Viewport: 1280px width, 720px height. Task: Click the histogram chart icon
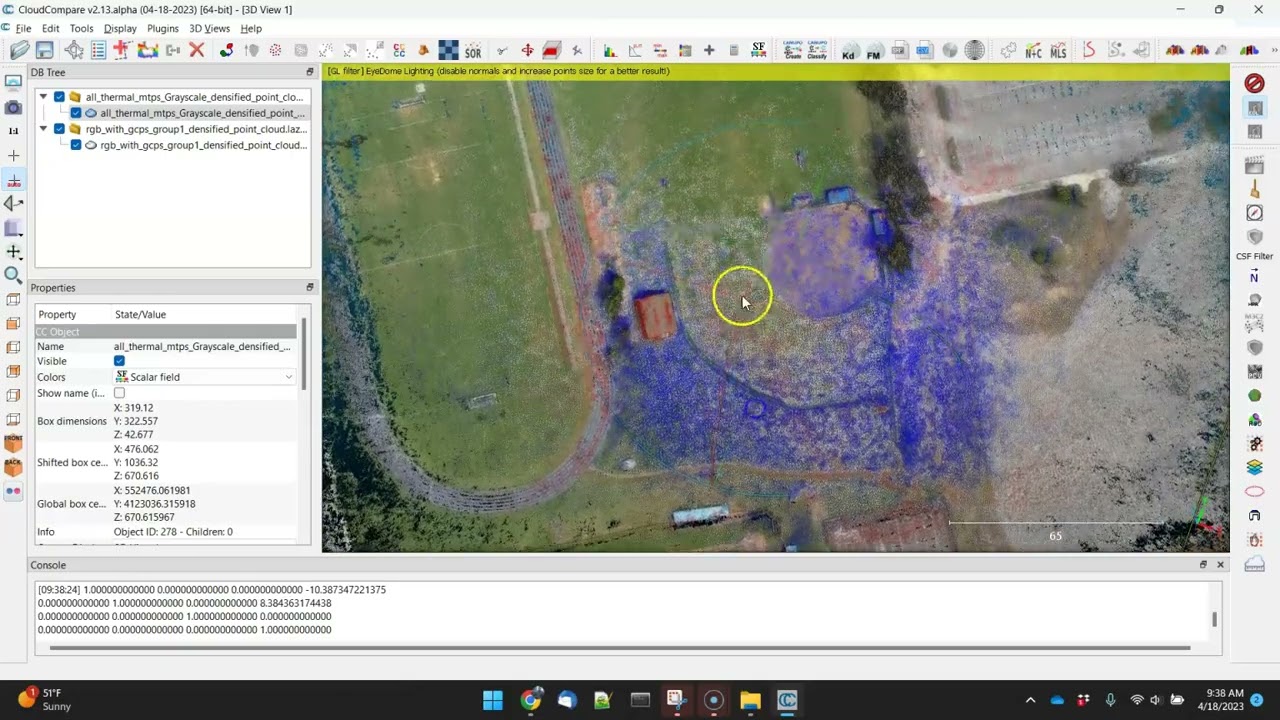(x=610, y=50)
